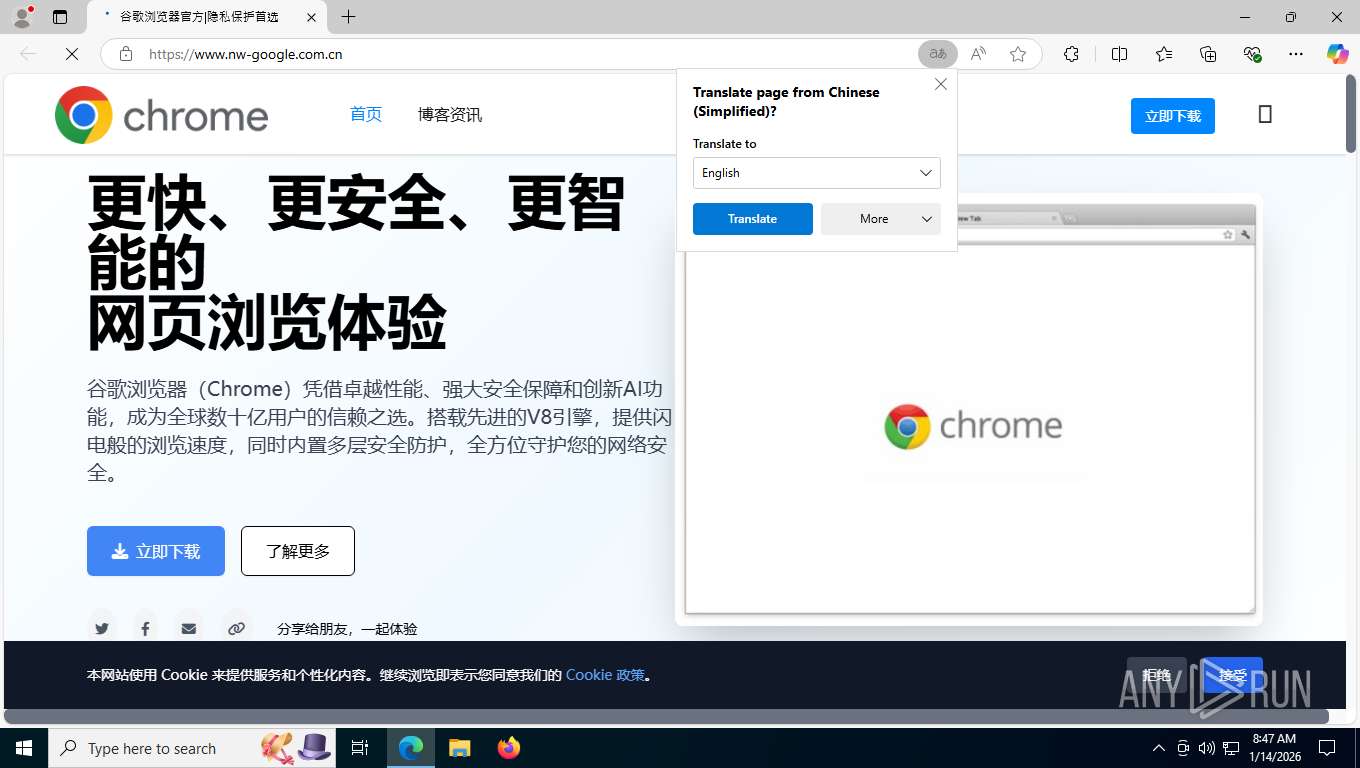
Task: Click the 立即下载 button with download icon
Action: tap(156, 551)
